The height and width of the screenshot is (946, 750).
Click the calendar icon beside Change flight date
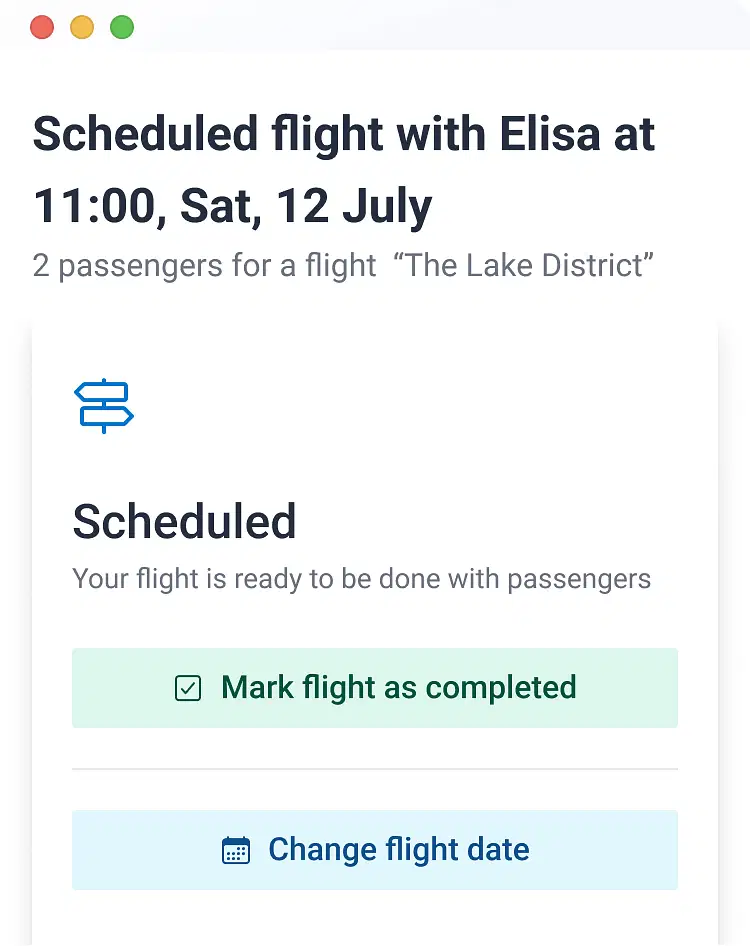pos(236,850)
